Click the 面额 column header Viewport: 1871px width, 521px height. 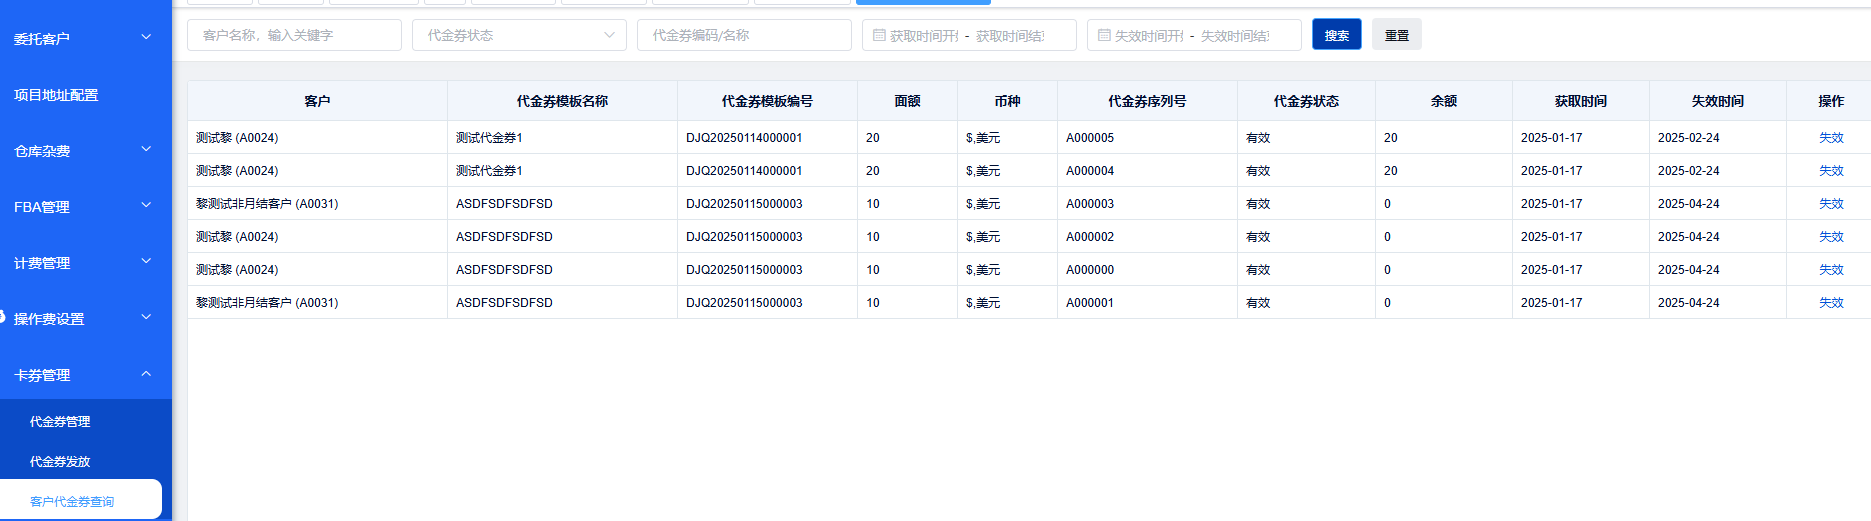907,101
